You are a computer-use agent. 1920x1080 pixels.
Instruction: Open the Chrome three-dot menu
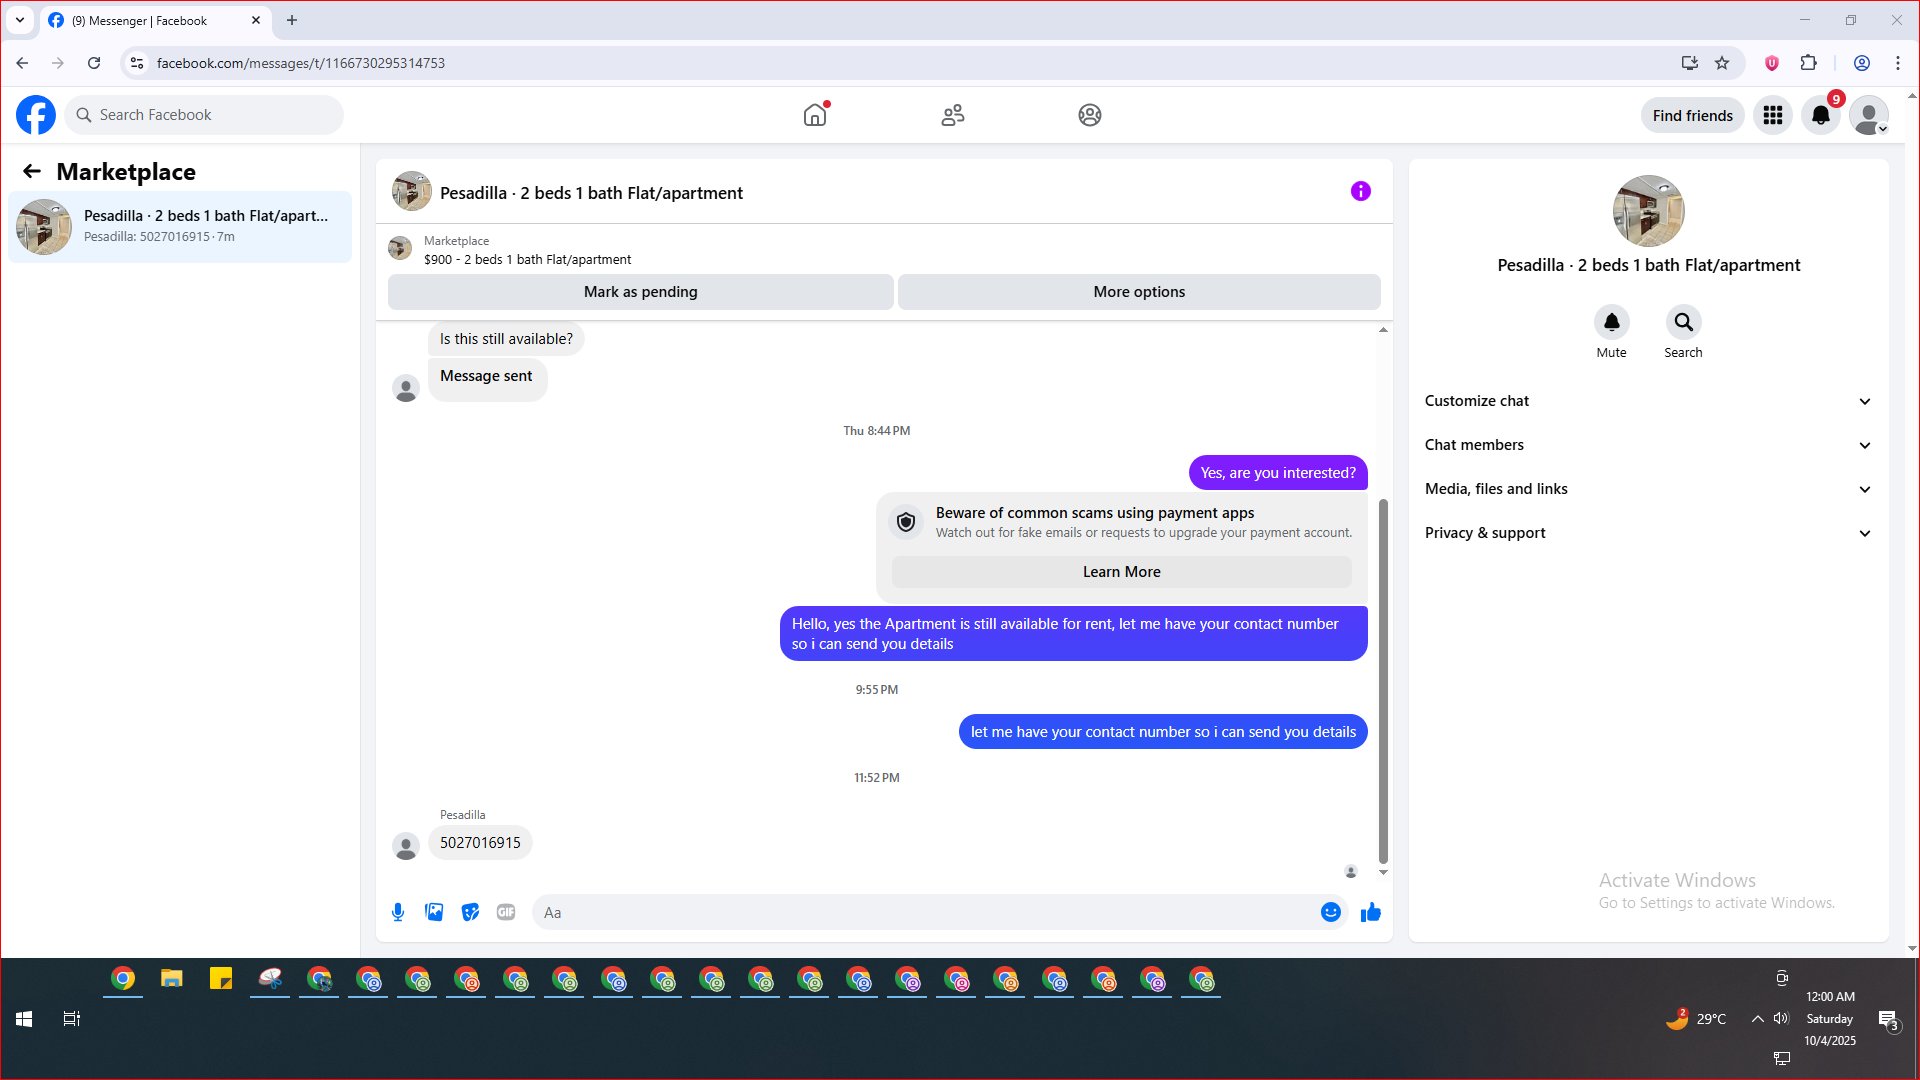coord(1898,63)
